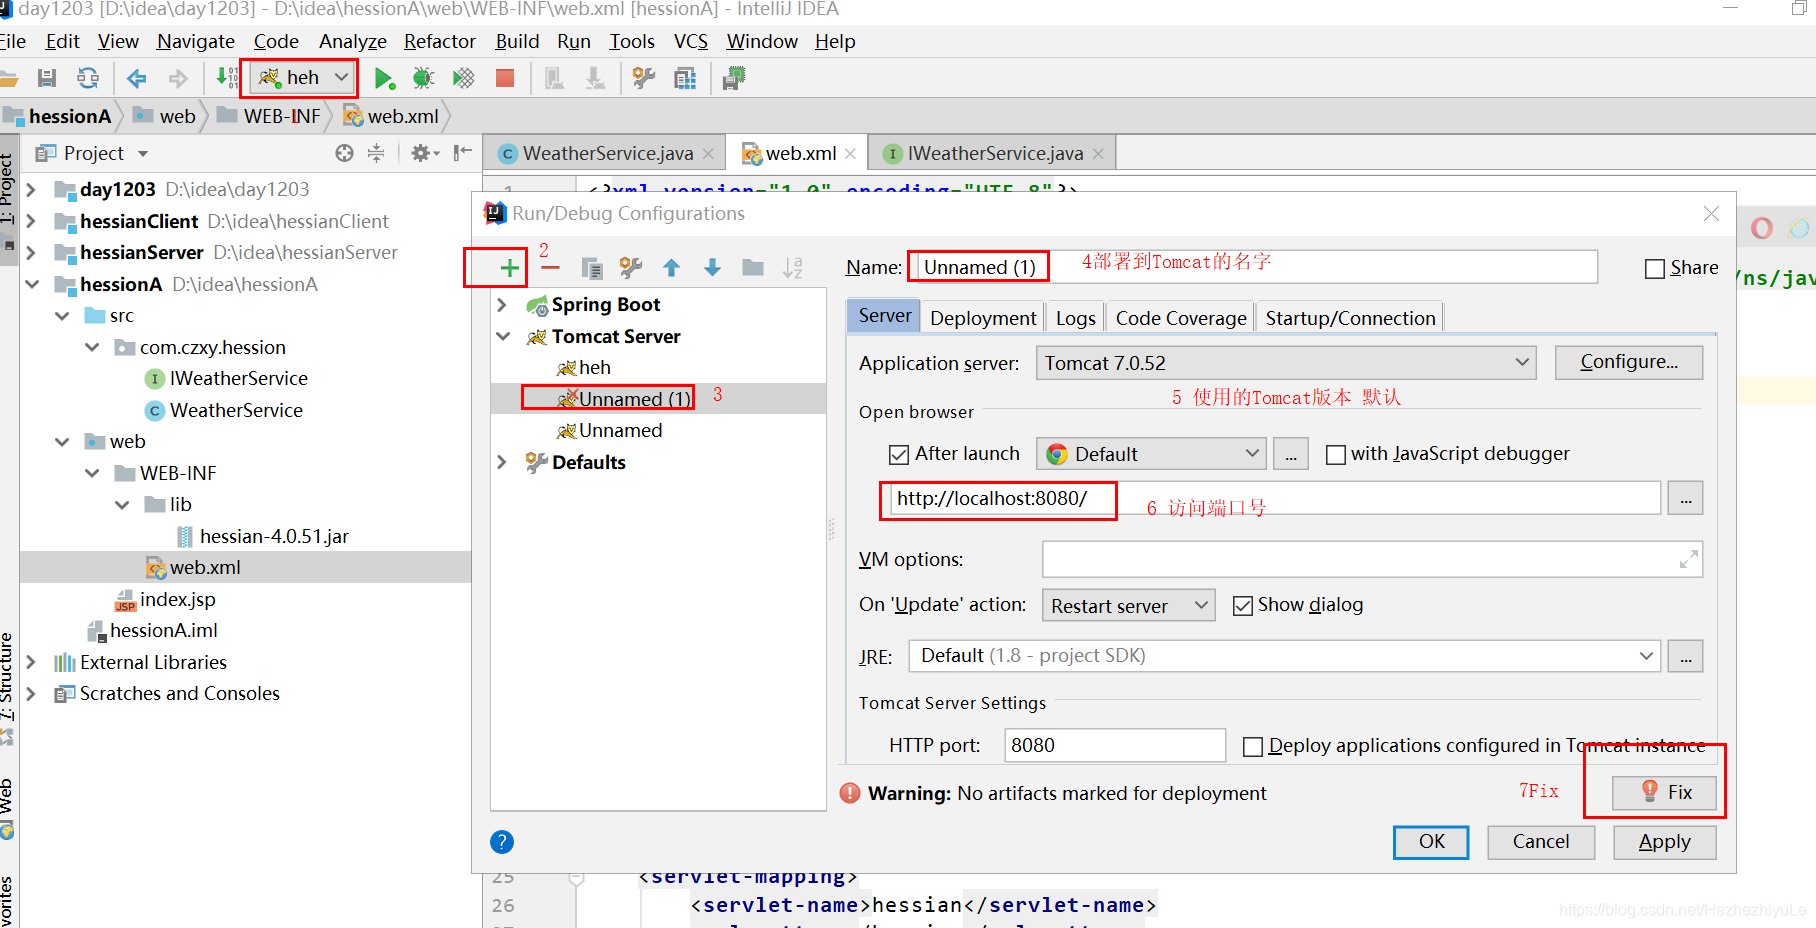Expand the VM options field icon

[1688, 559]
